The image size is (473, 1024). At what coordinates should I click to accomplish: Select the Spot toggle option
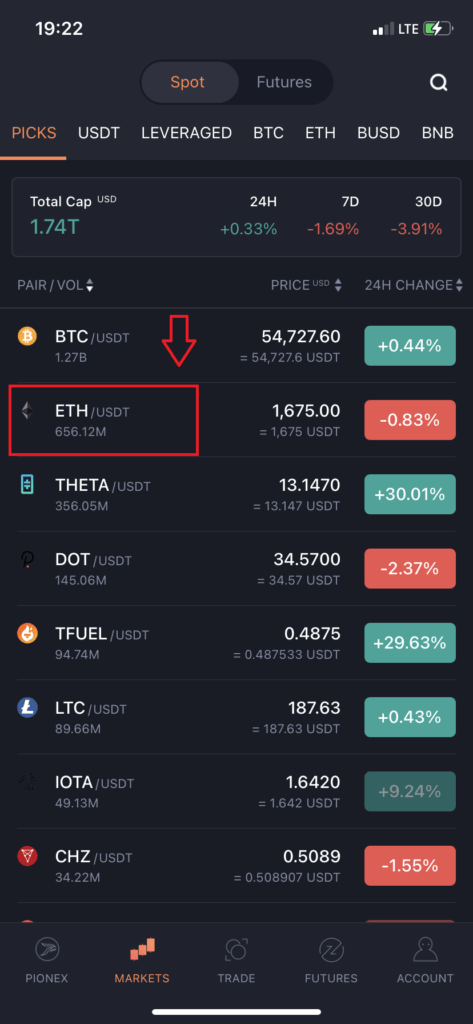point(188,82)
